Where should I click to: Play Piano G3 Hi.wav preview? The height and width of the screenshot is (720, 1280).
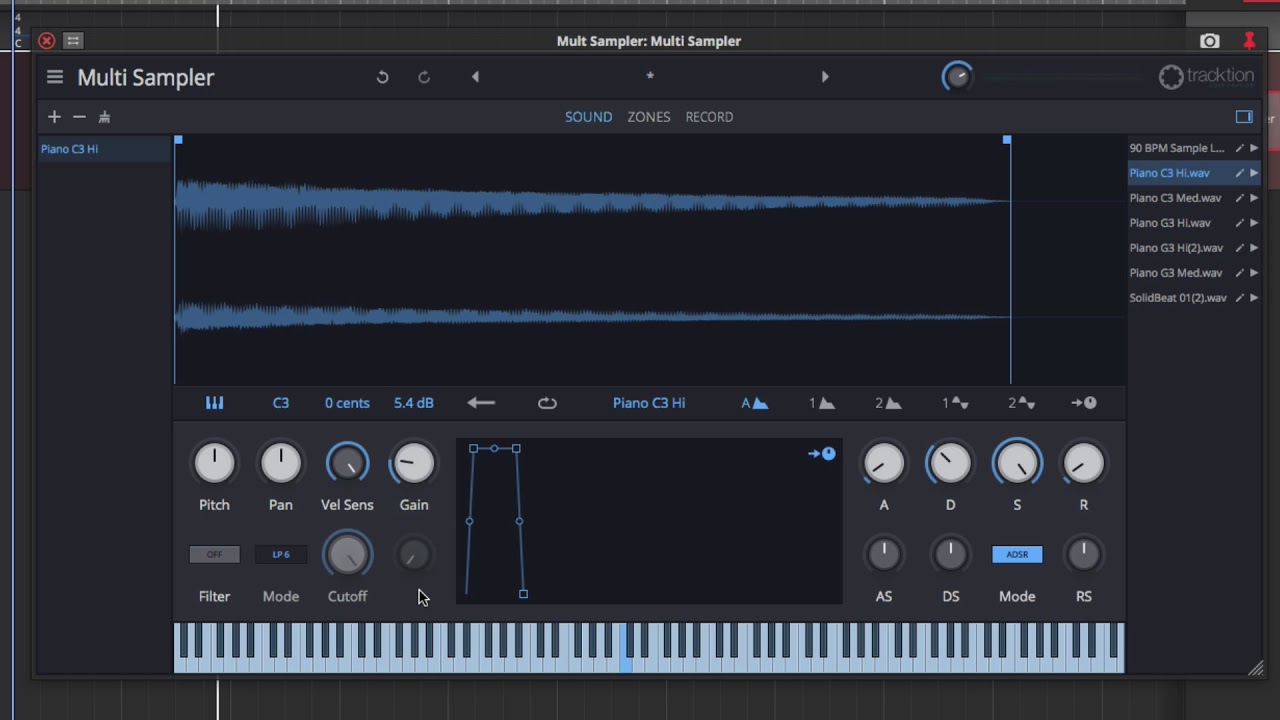1254,223
